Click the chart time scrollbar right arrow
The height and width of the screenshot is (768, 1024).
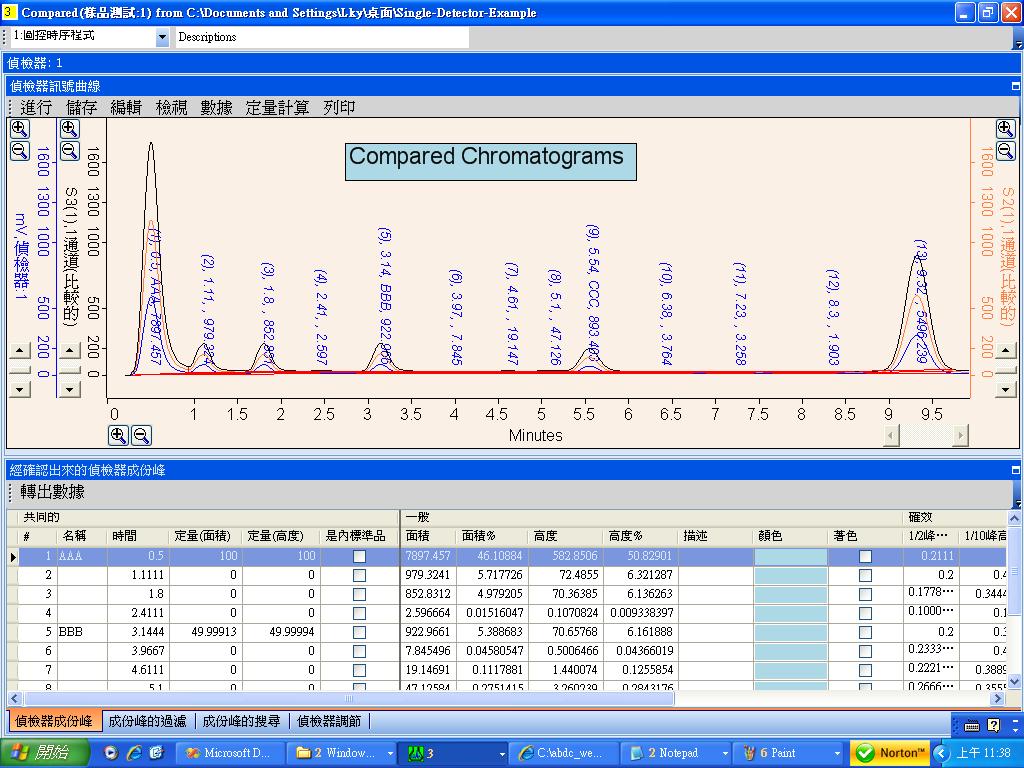pos(959,435)
